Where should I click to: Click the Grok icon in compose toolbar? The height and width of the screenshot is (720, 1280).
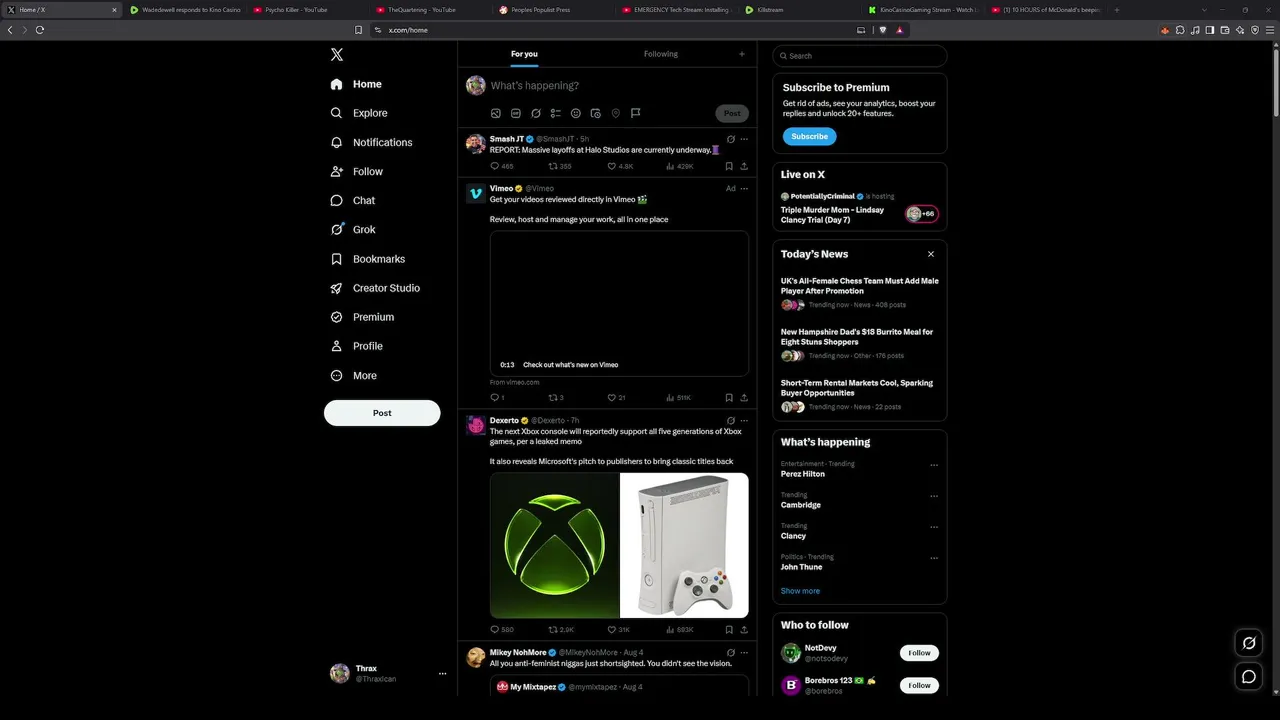tap(536, 113)
